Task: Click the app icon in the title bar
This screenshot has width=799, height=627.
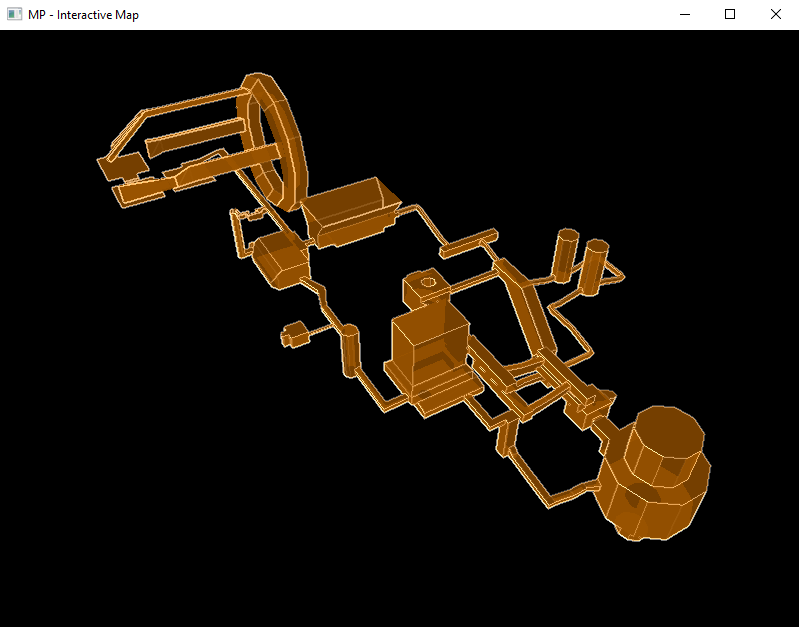Action: (x=14, y=14)
